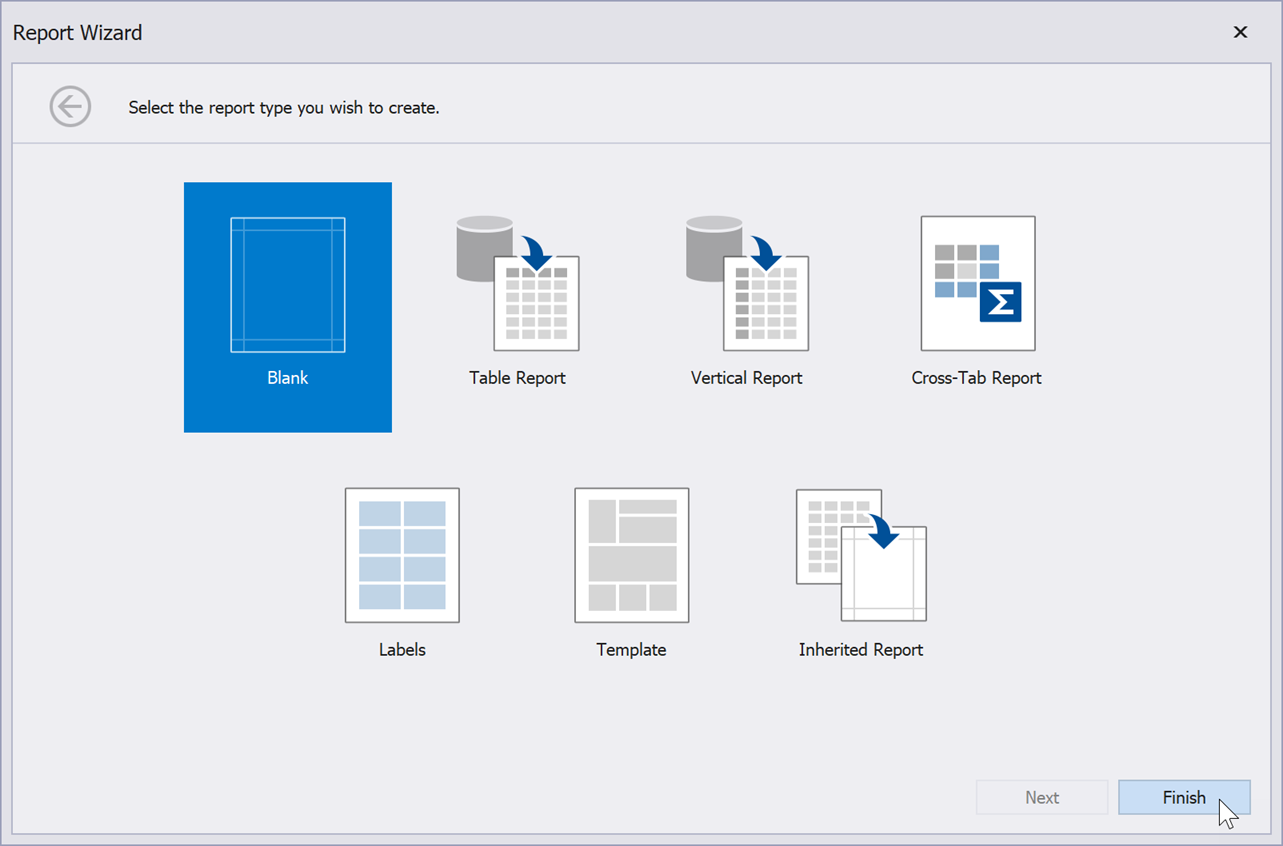
Task: Click the back navigation arrow
Action: pyautogui.click(x=70, y=106)
